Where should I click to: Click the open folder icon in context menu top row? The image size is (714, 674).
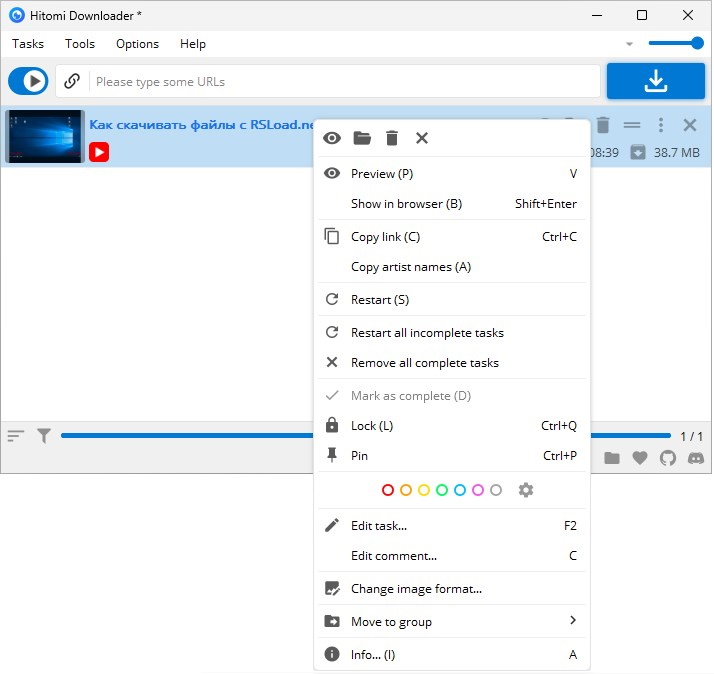(362, 138)
